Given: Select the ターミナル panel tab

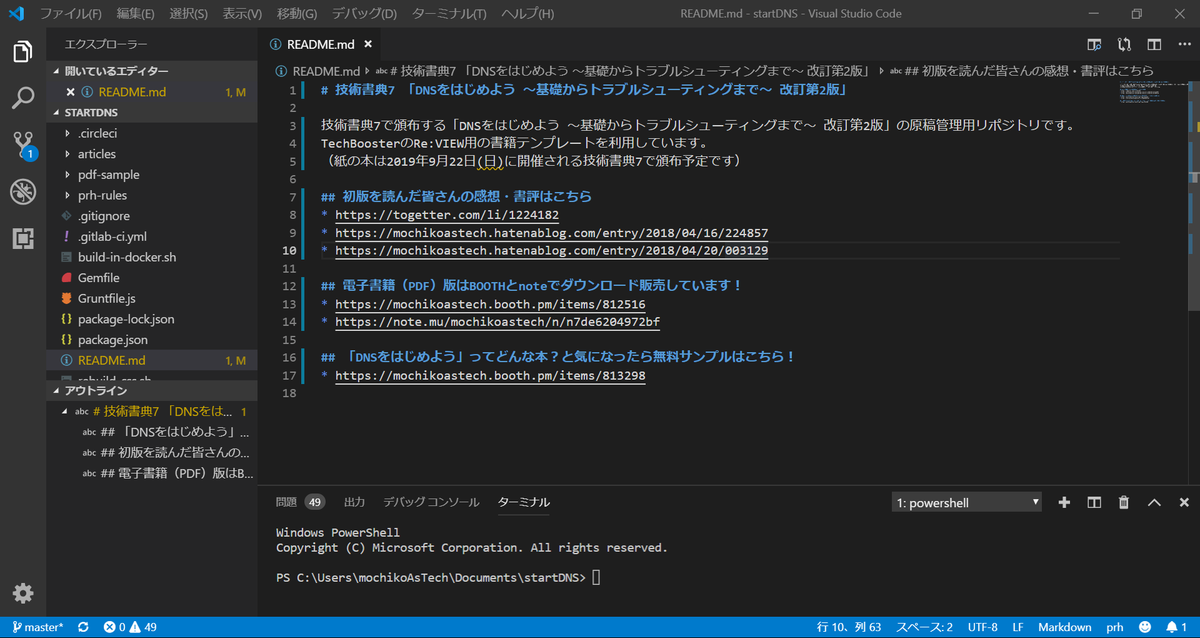Looking at the screenshot, I should coord(524,502).
